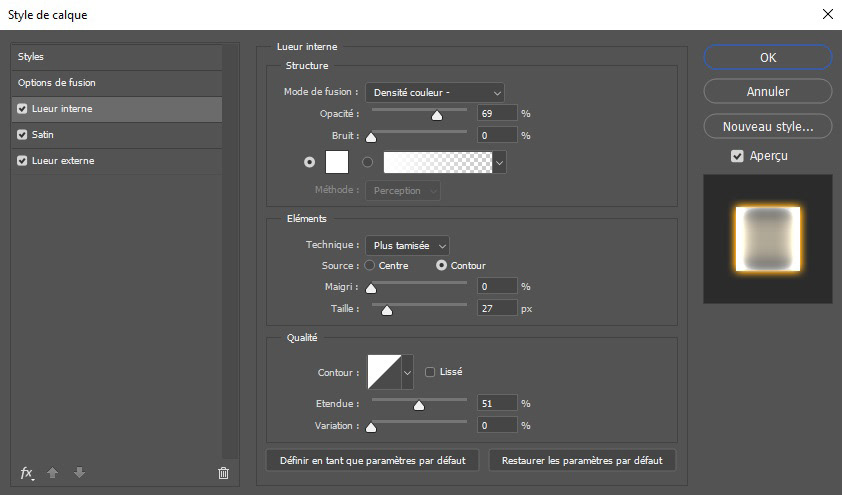
Task: Uncheck the Satin effect checkbox
Action: click(22, 134)
